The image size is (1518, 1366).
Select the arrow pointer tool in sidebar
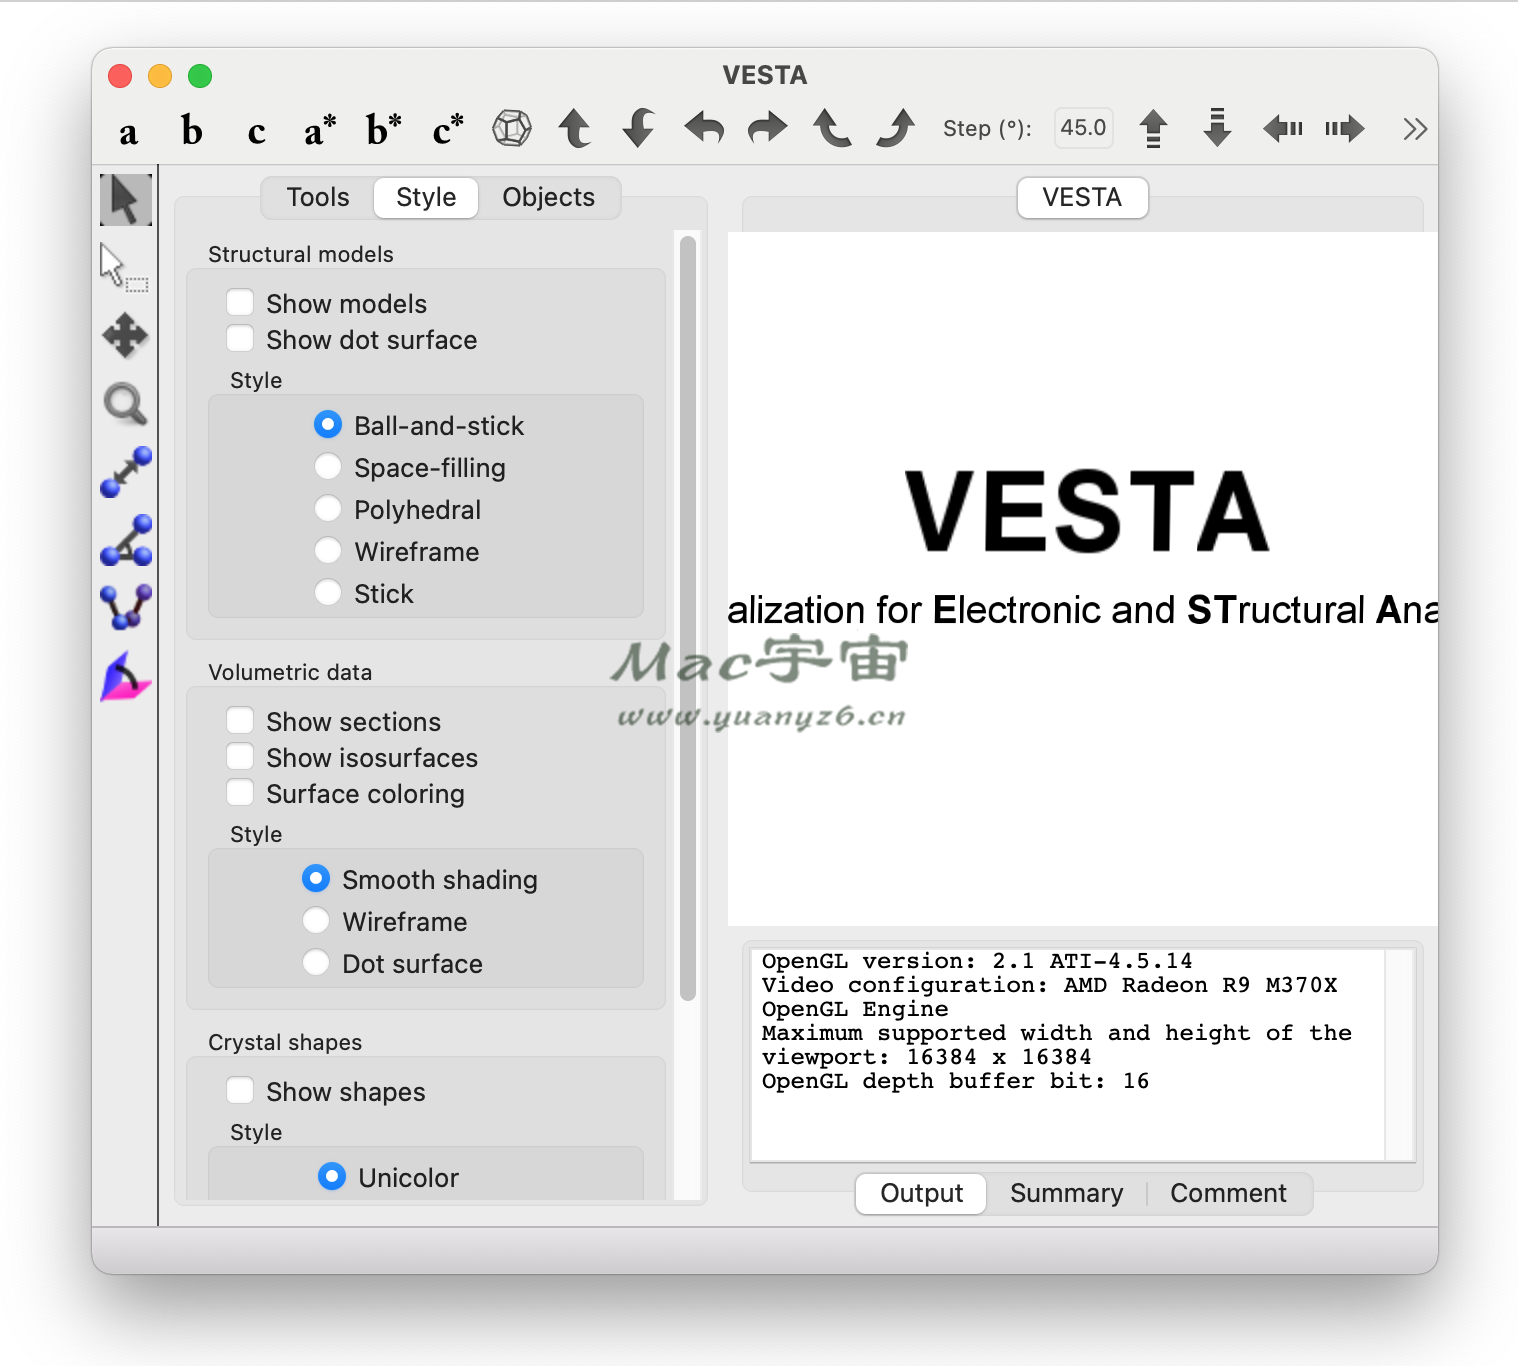(126, 200)
